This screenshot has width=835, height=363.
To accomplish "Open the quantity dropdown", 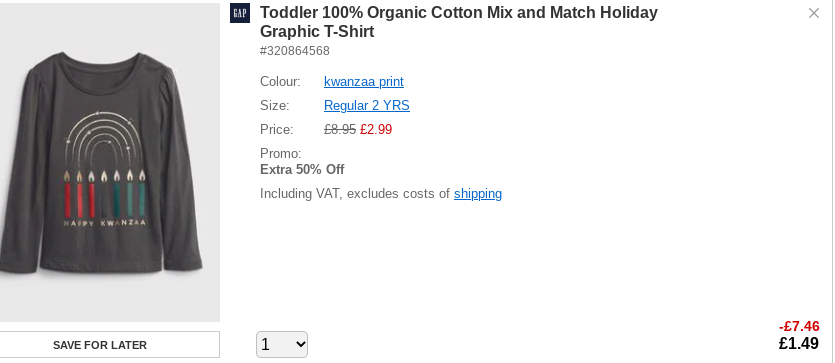I will click(x=282, y=345).
